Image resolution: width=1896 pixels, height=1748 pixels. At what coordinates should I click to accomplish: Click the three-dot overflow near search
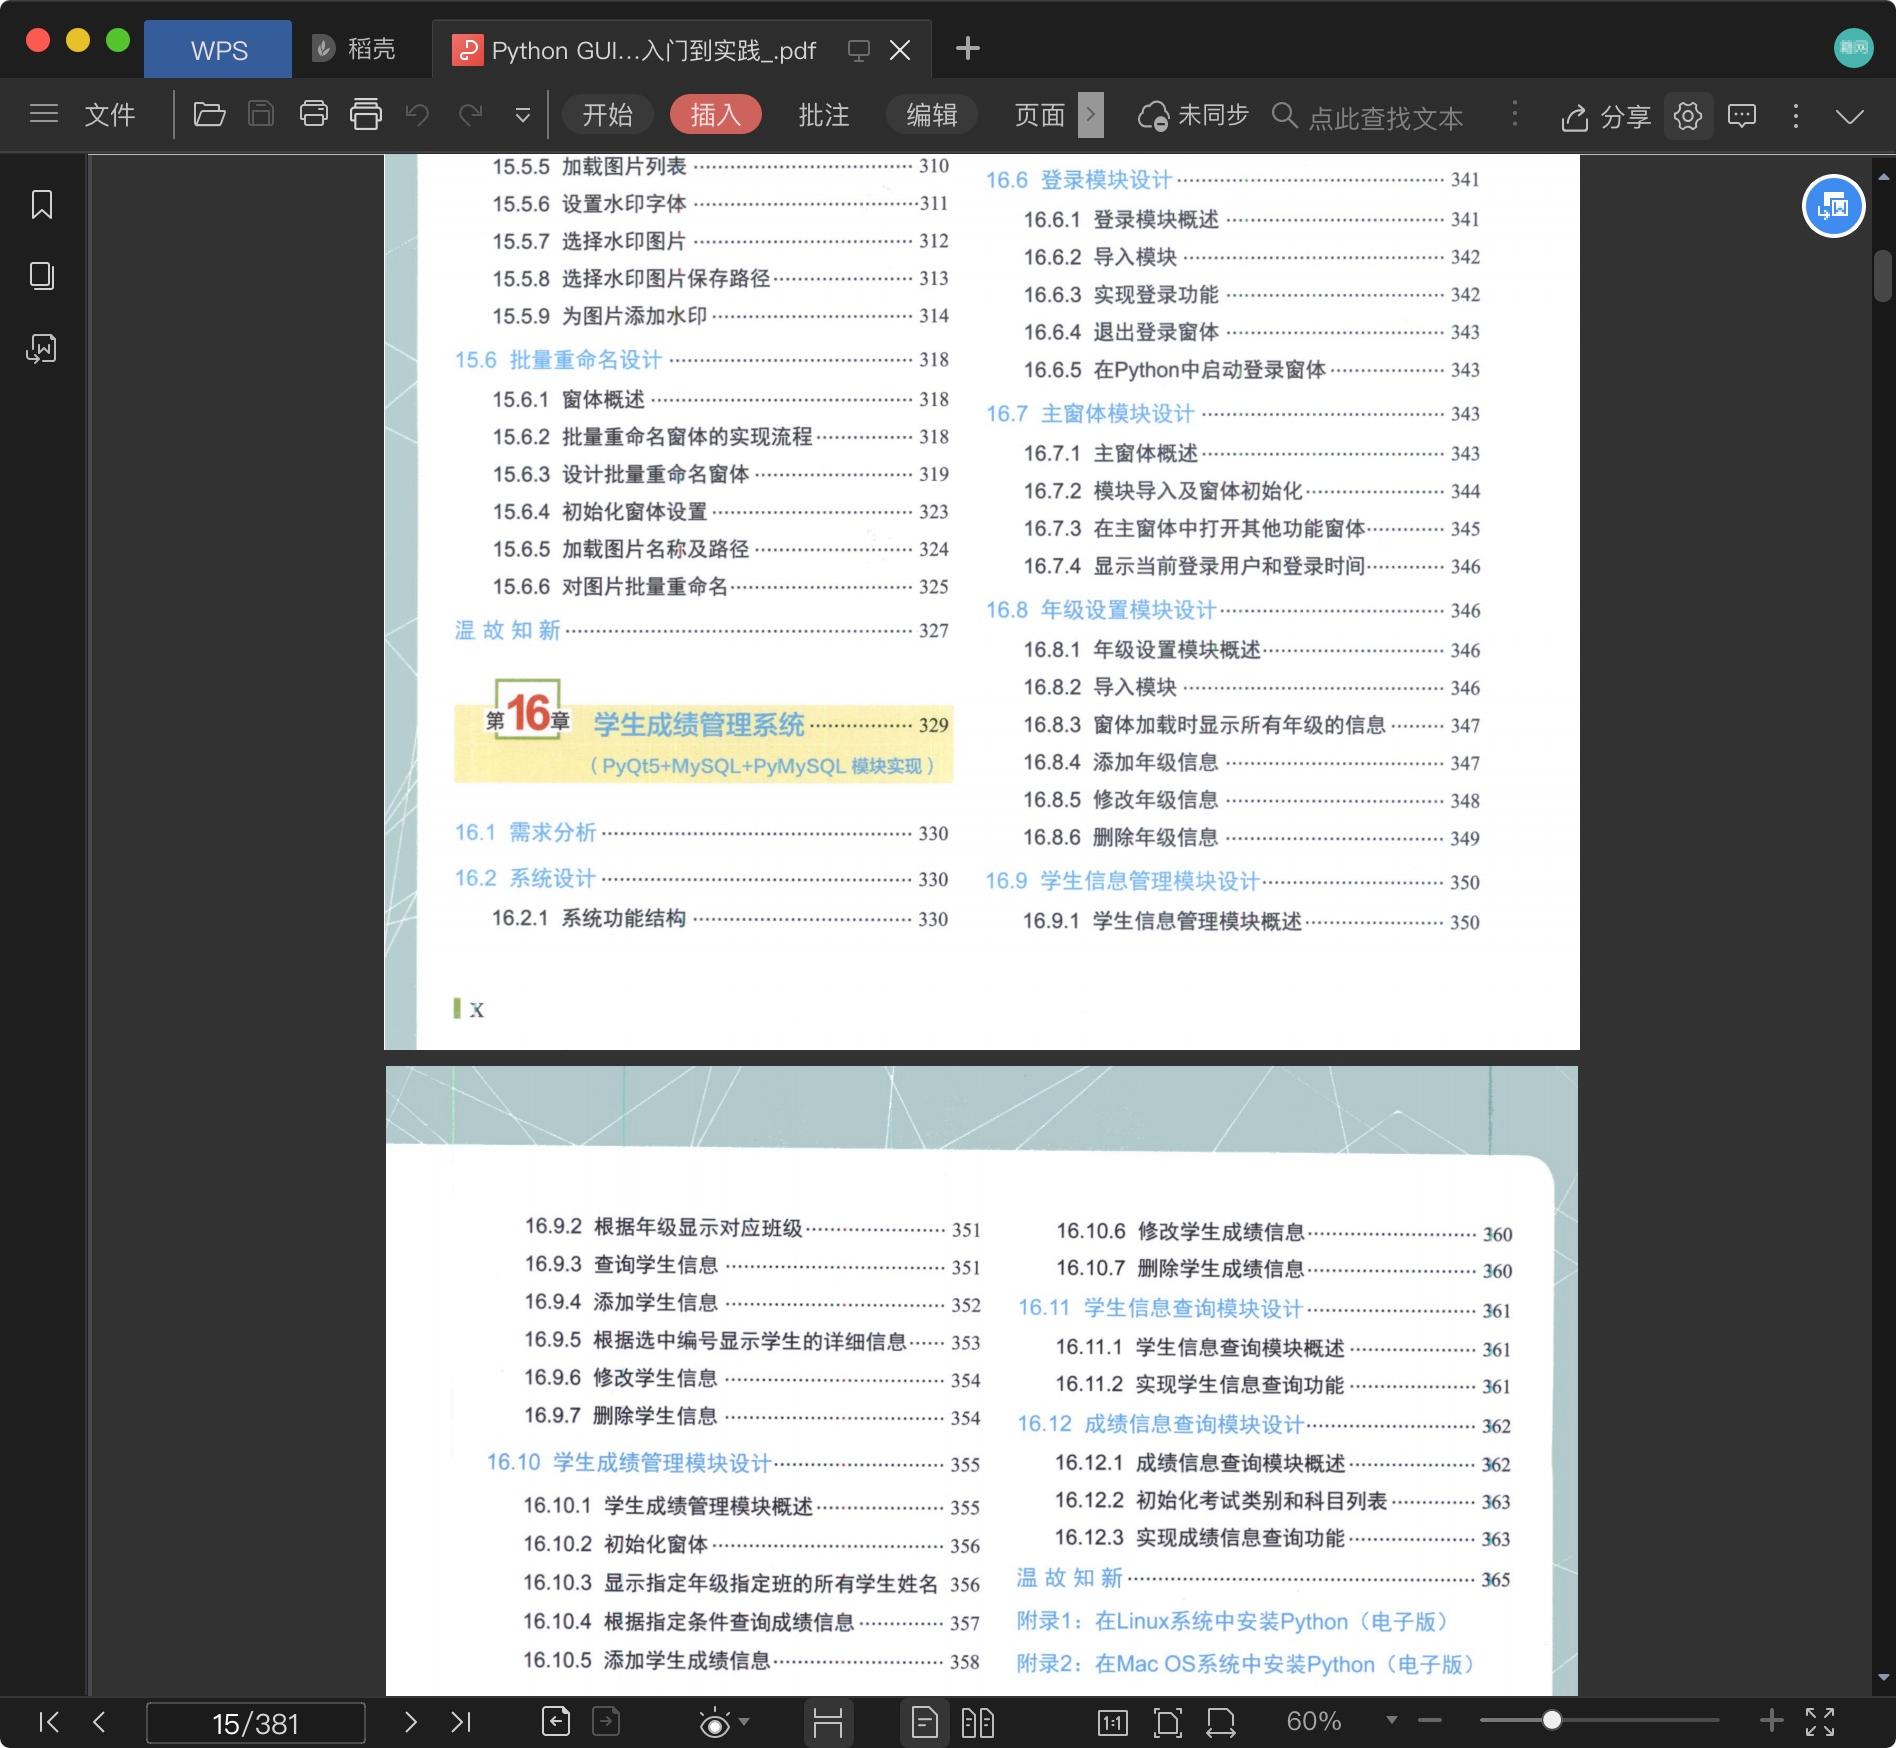[1515, 114]
